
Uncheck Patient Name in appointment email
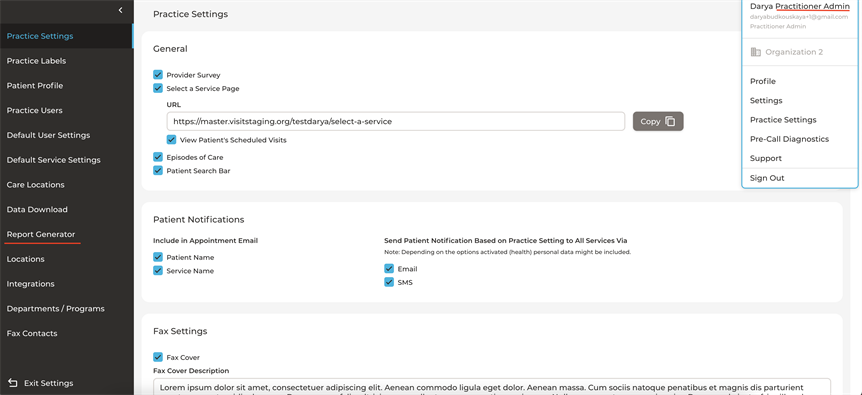[158, 257]
